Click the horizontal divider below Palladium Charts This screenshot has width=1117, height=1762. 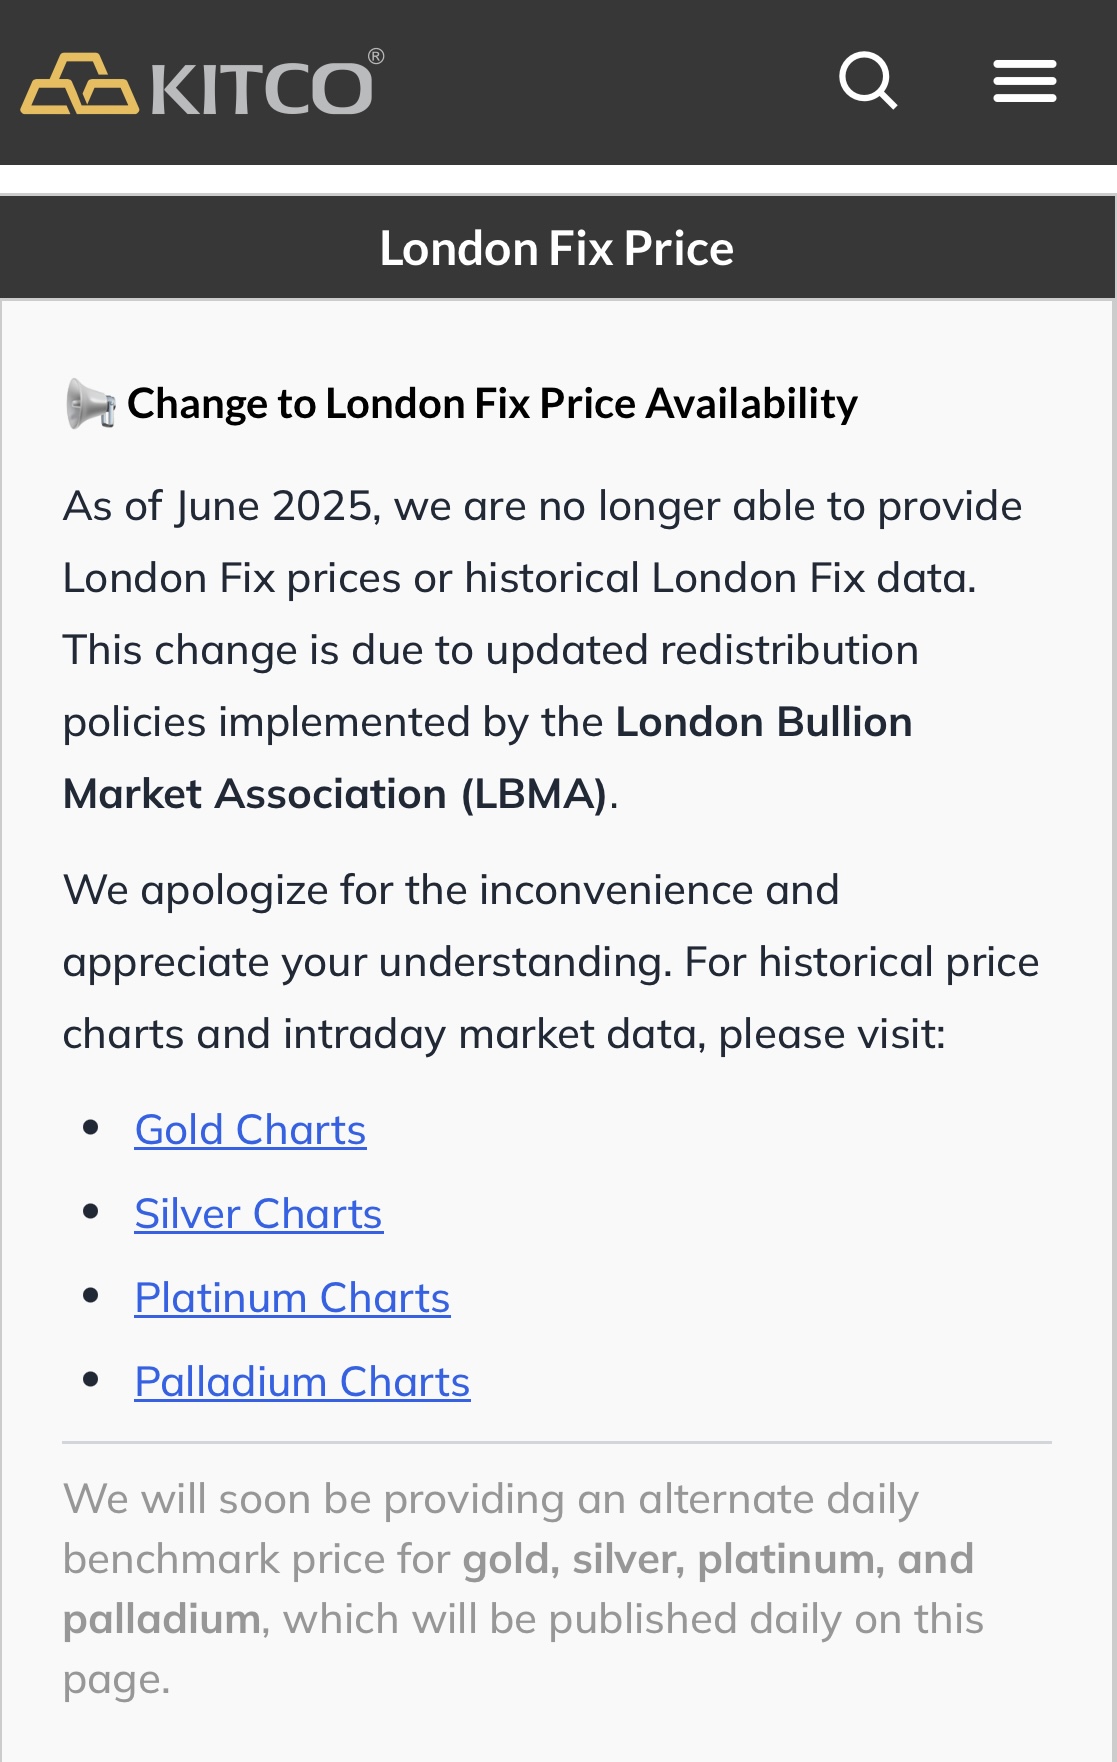tap(557, 1442)
